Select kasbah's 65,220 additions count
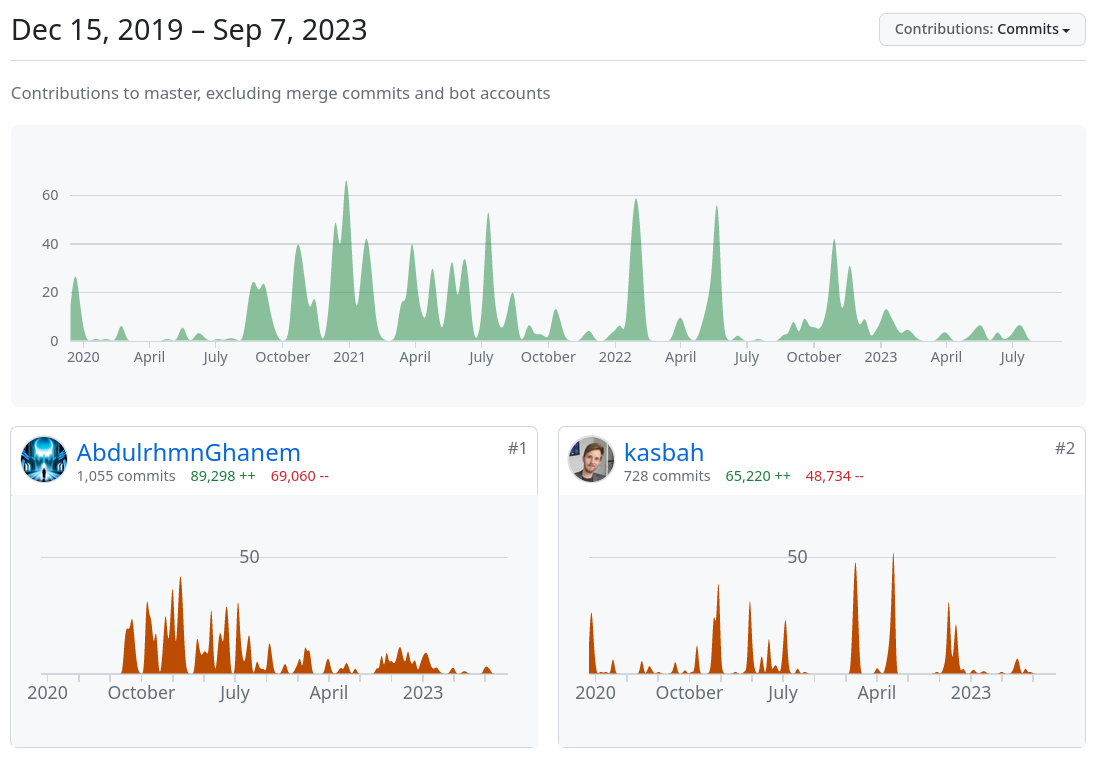This screenshot has height=757, width=1113. pos(757,476)
